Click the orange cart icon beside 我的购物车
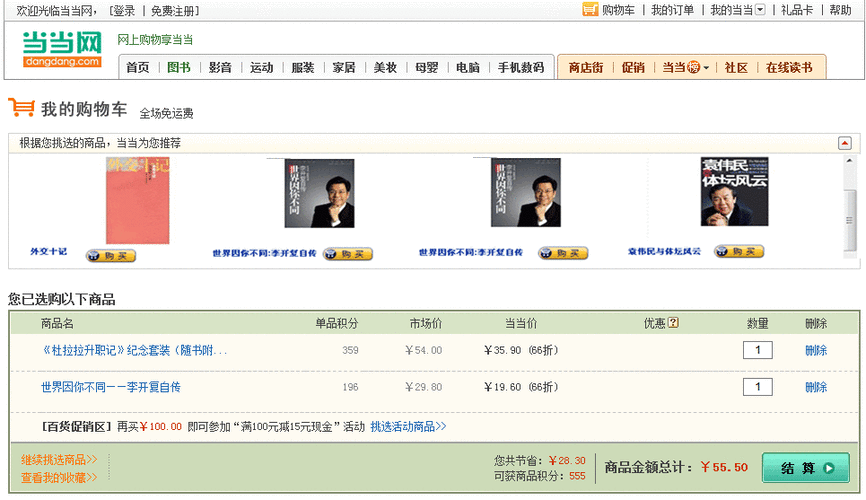Screen dimensions: 866x500 pos(22,107)
